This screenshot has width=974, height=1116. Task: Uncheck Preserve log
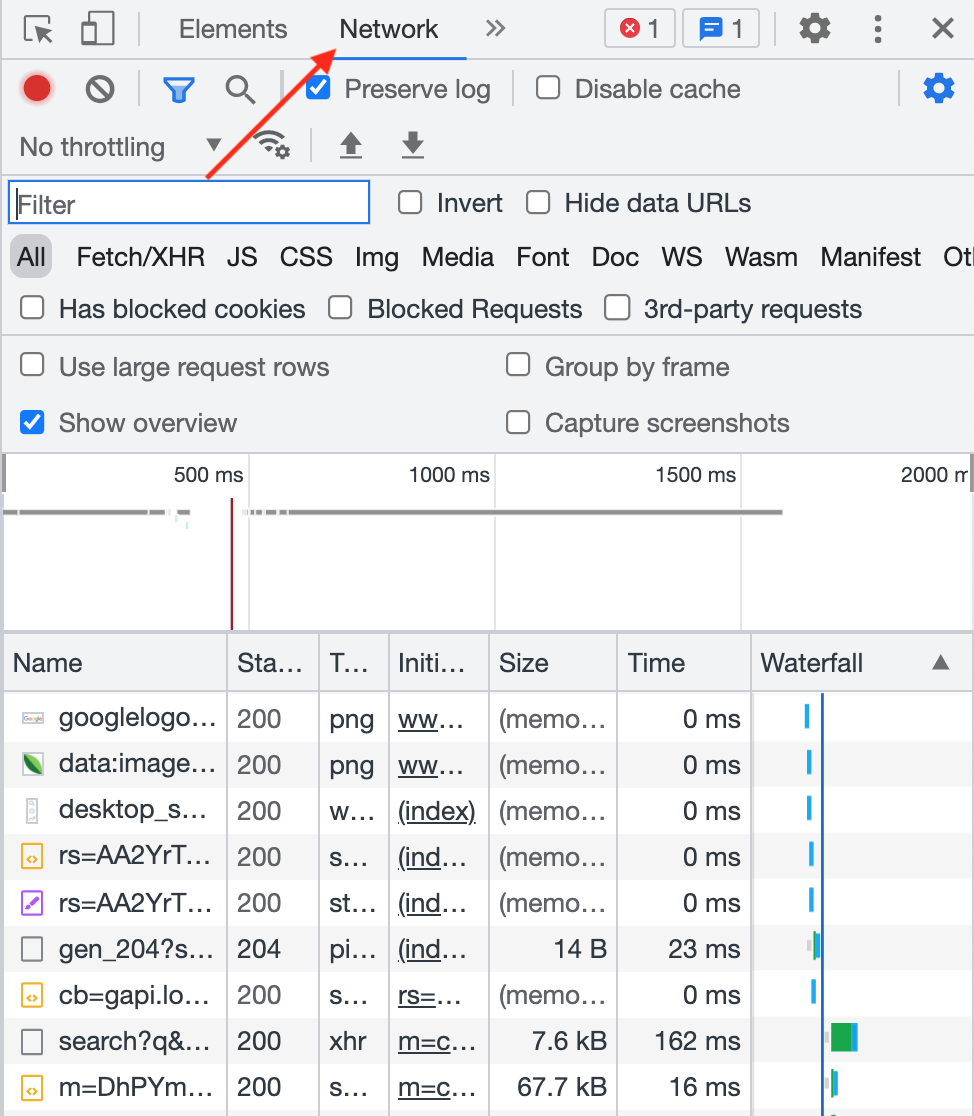[x=318, y=88]
